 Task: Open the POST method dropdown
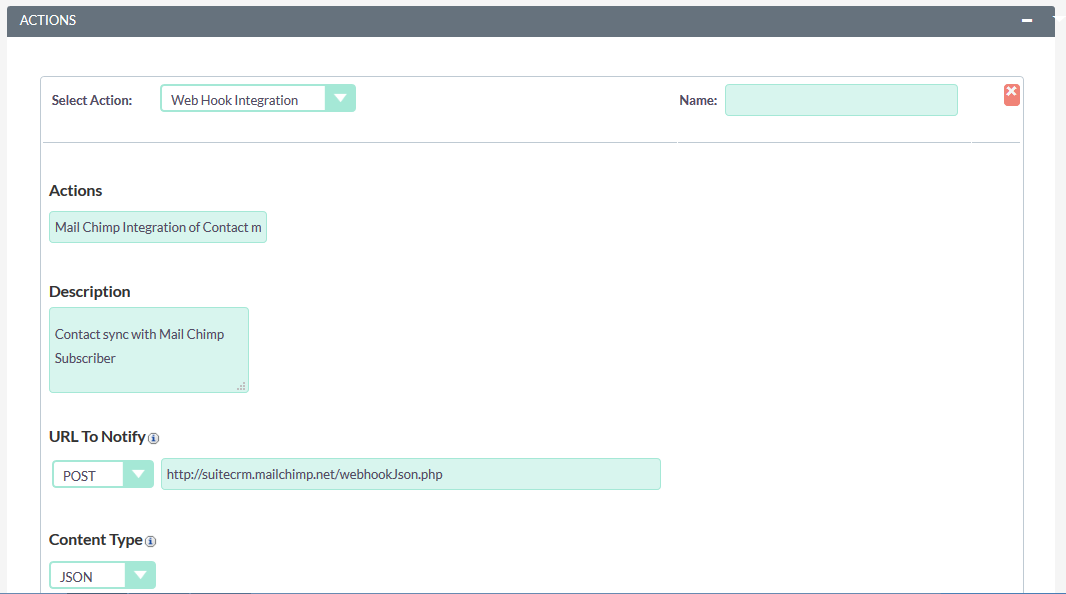pos(103,474)
